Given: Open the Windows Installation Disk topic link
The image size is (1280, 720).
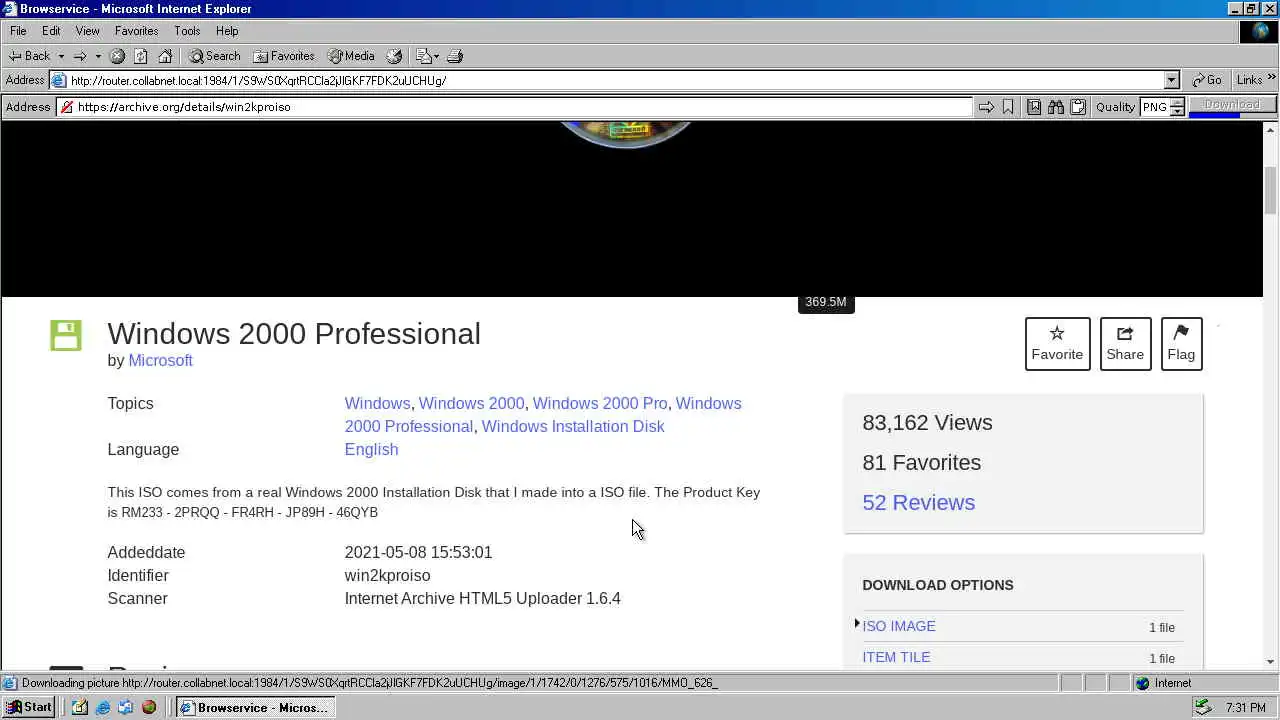Looking at the screenshot, I should 573,426.
